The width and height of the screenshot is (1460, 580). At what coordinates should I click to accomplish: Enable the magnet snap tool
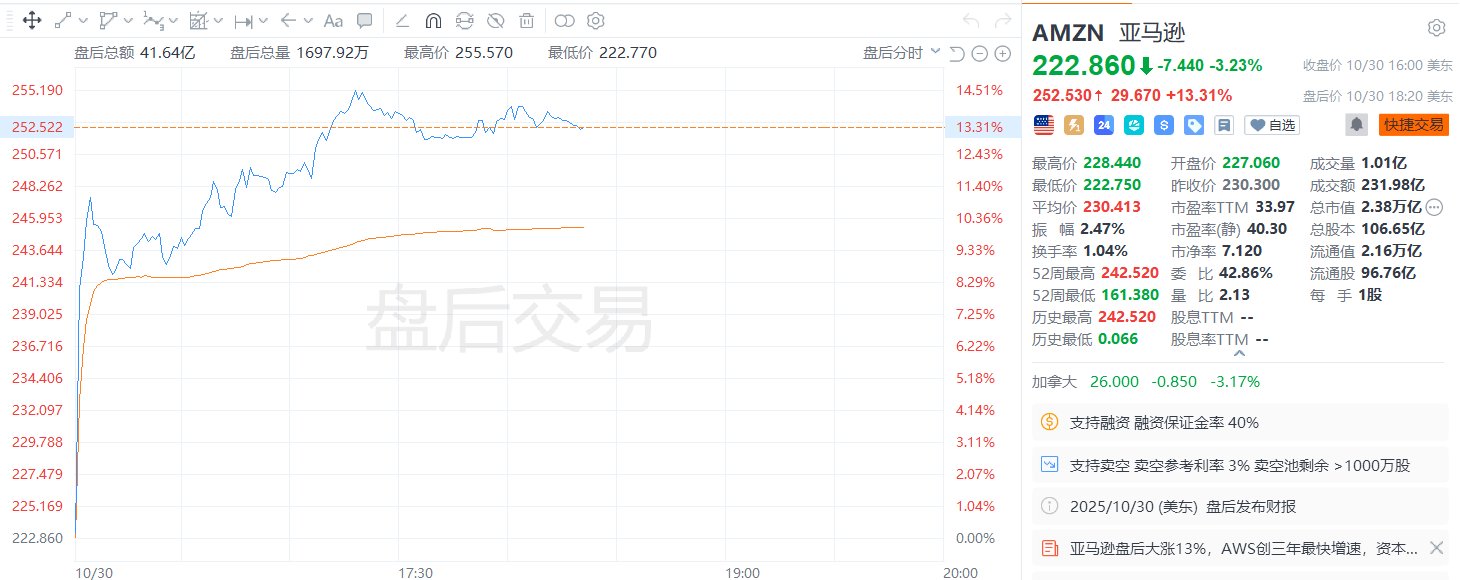coord(433,20)
